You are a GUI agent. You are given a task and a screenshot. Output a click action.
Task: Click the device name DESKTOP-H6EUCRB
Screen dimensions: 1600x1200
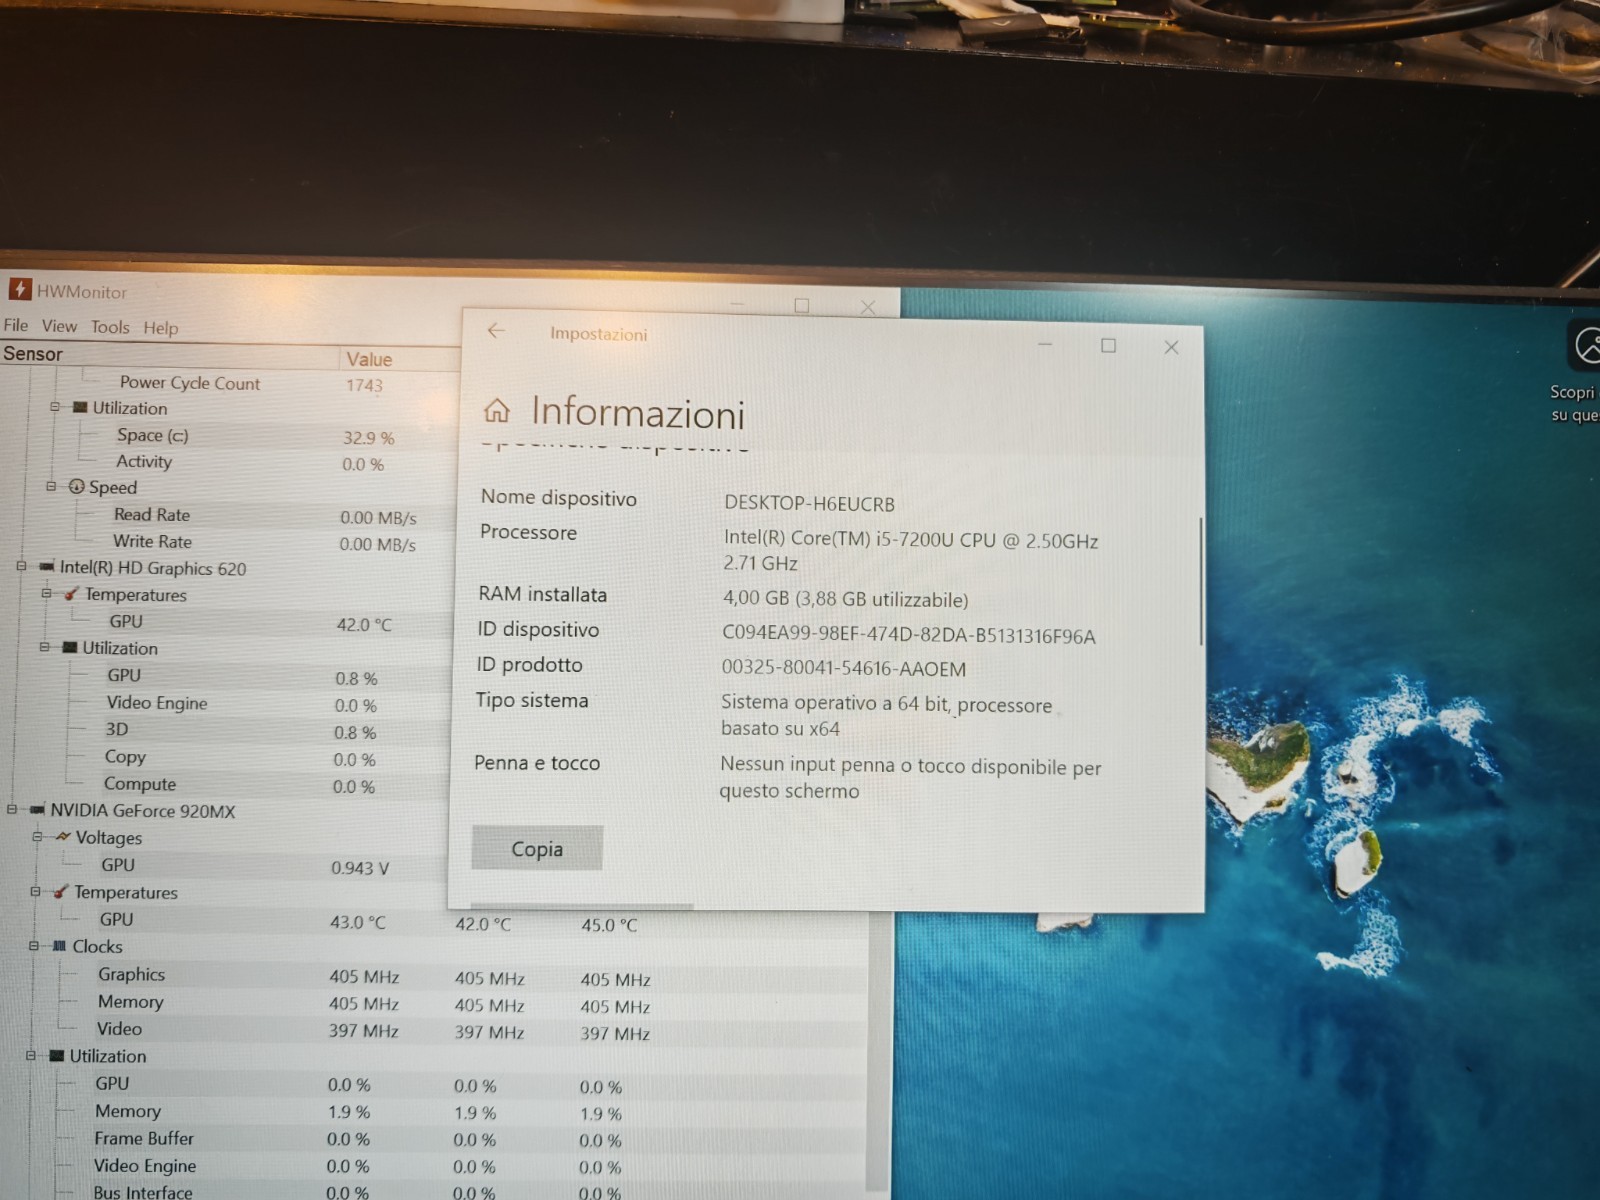(x=810, y=504)
